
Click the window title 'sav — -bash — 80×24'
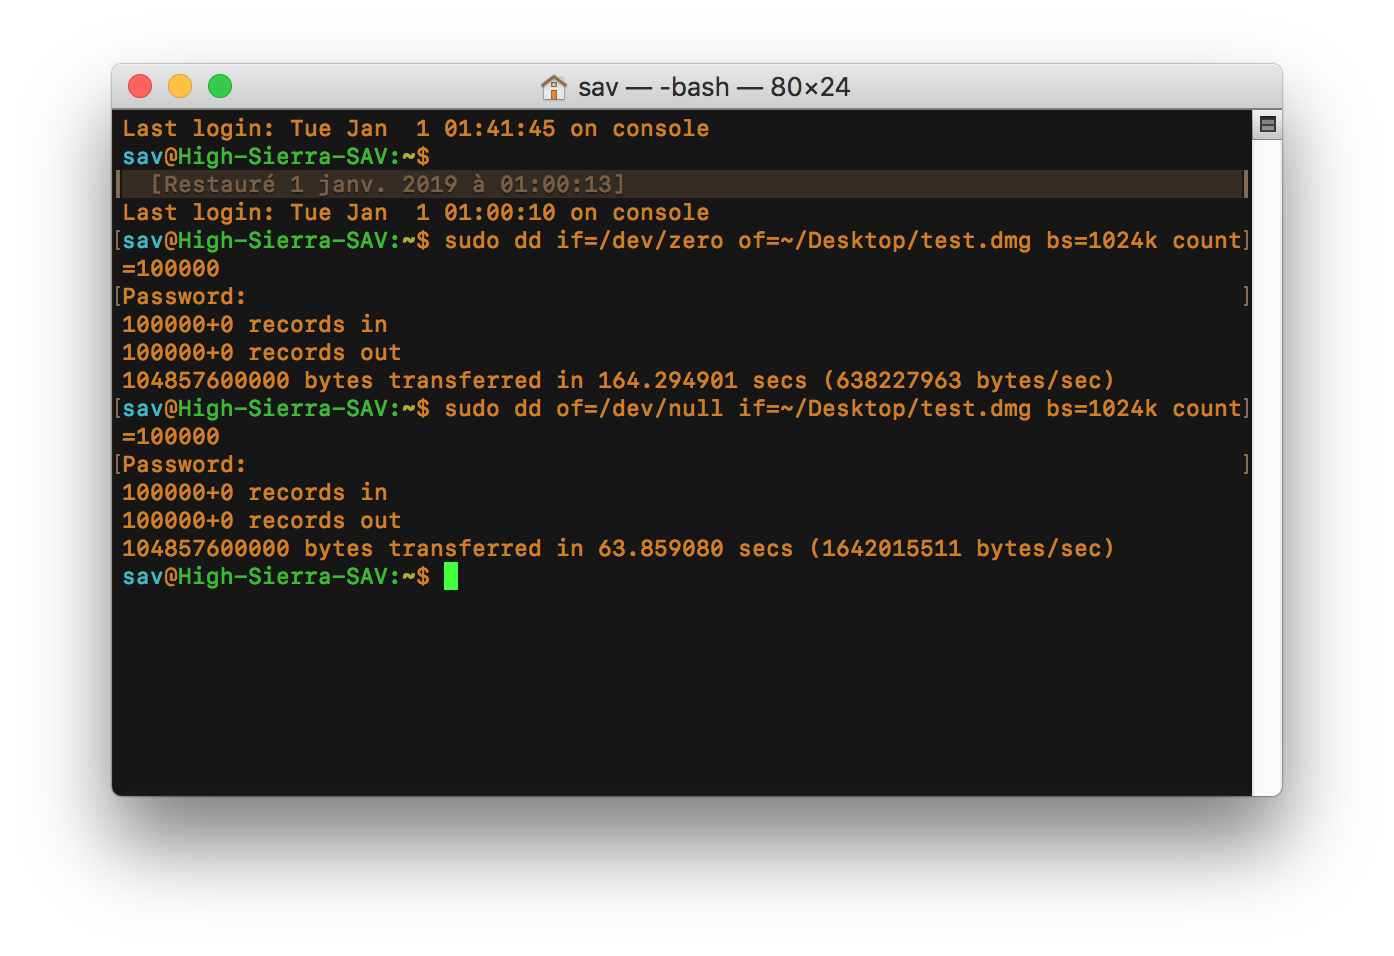coord(714,87)
